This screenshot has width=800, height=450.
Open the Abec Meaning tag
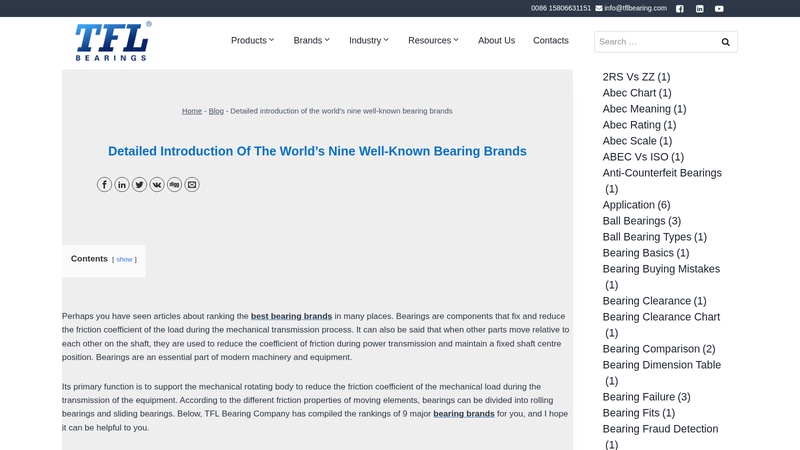[x=644, y=109]
